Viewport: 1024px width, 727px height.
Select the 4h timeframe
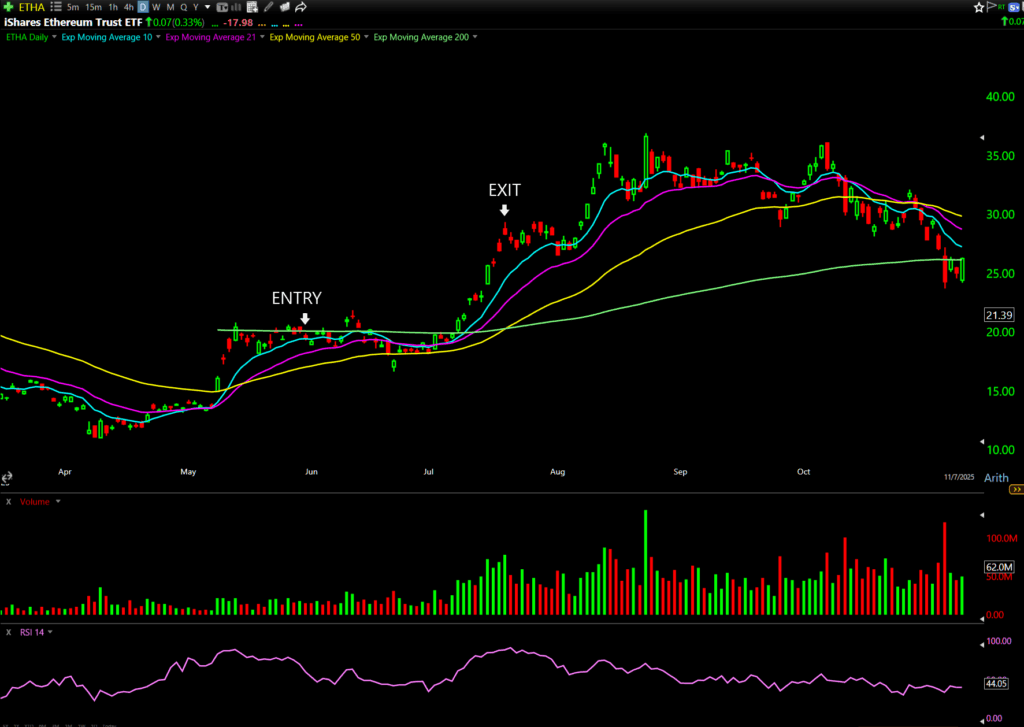[x=129, y=7]
